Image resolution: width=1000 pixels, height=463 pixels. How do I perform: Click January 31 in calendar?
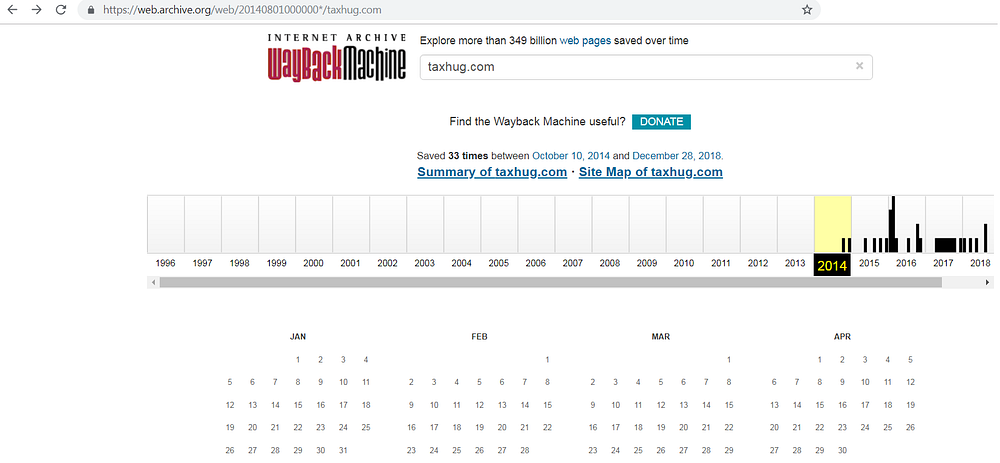click(x=343, y=450)
